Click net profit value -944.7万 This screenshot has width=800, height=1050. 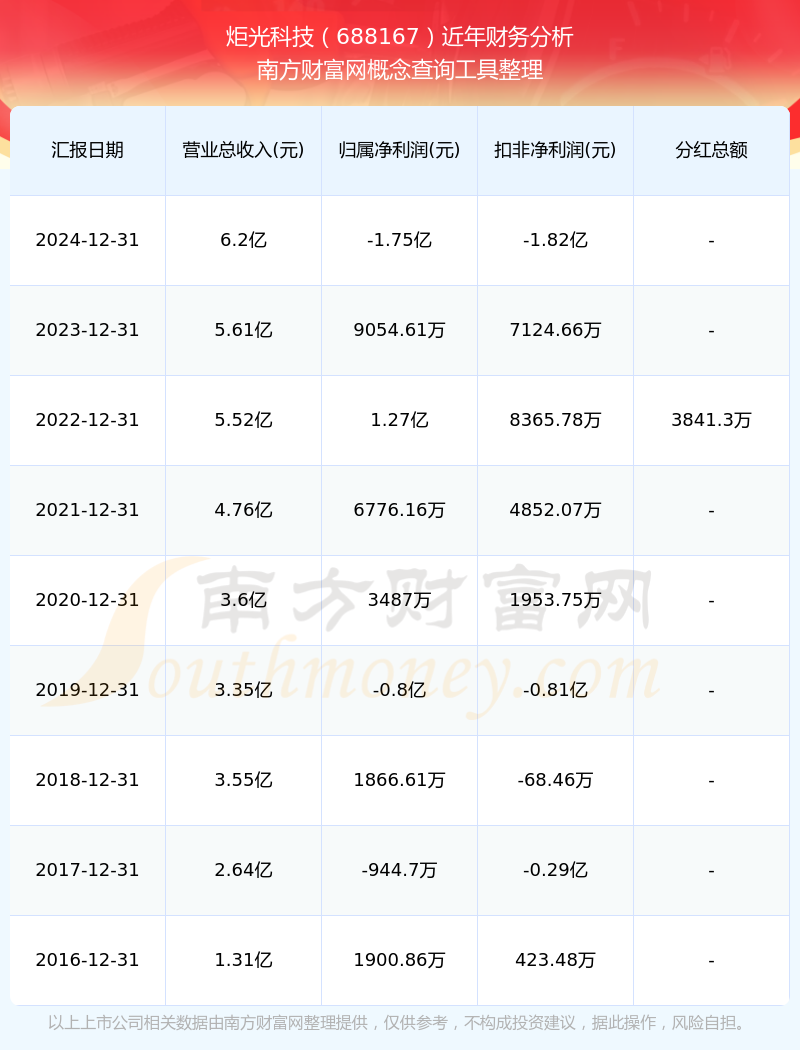[x=399, y=870]
